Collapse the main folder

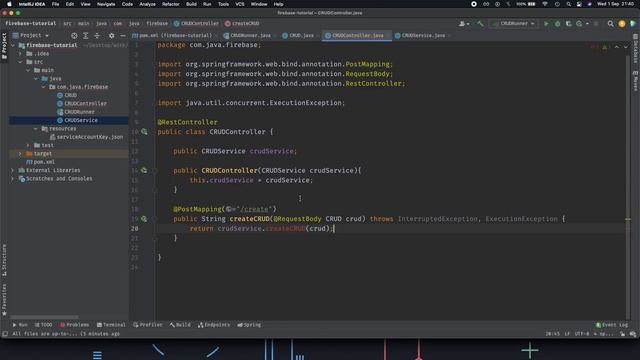[x=28, y=70]
